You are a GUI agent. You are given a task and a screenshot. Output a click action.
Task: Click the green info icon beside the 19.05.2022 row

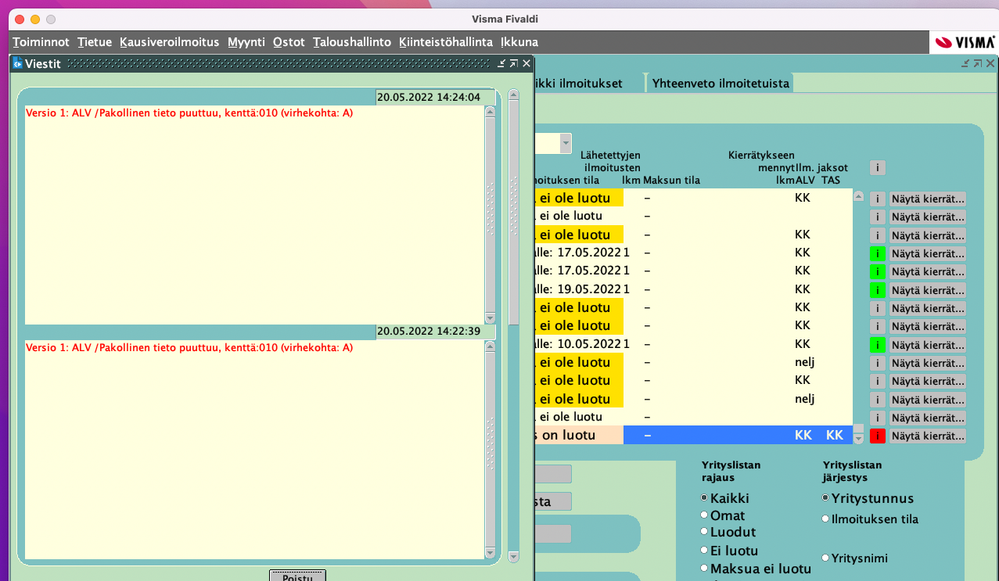877,290
